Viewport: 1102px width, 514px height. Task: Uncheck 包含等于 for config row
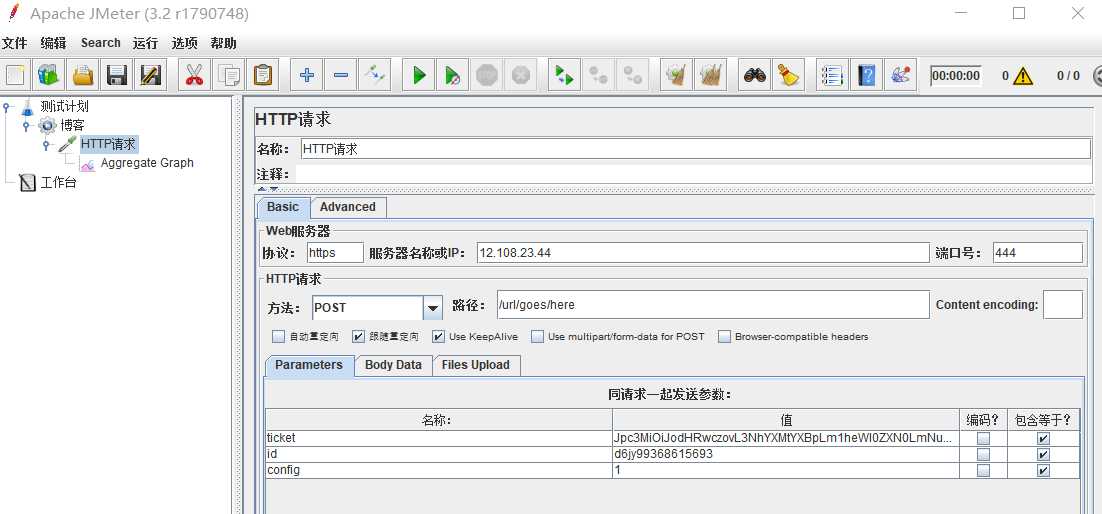click(x=1044, y=470)
